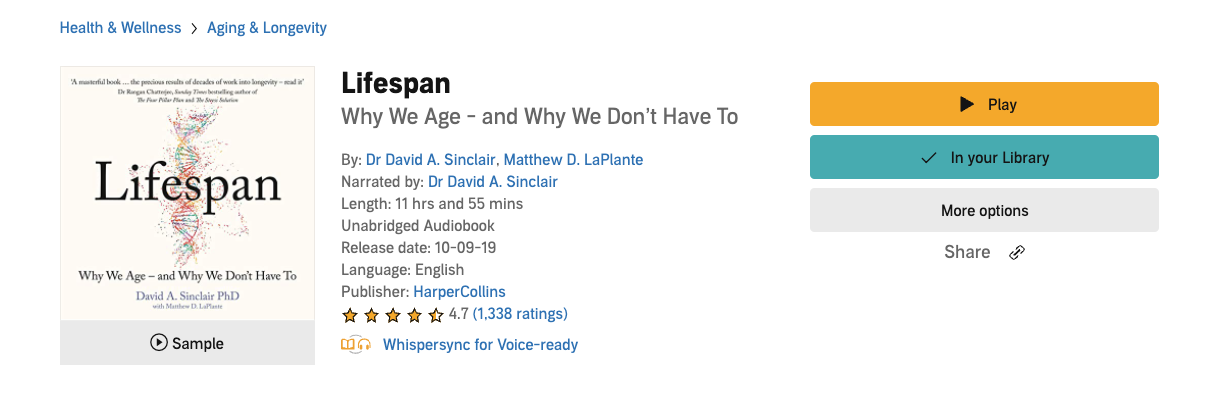This screenshot has height=412, width=1219.
Task: Toggle the In your Library button
Action: (984, 157)
